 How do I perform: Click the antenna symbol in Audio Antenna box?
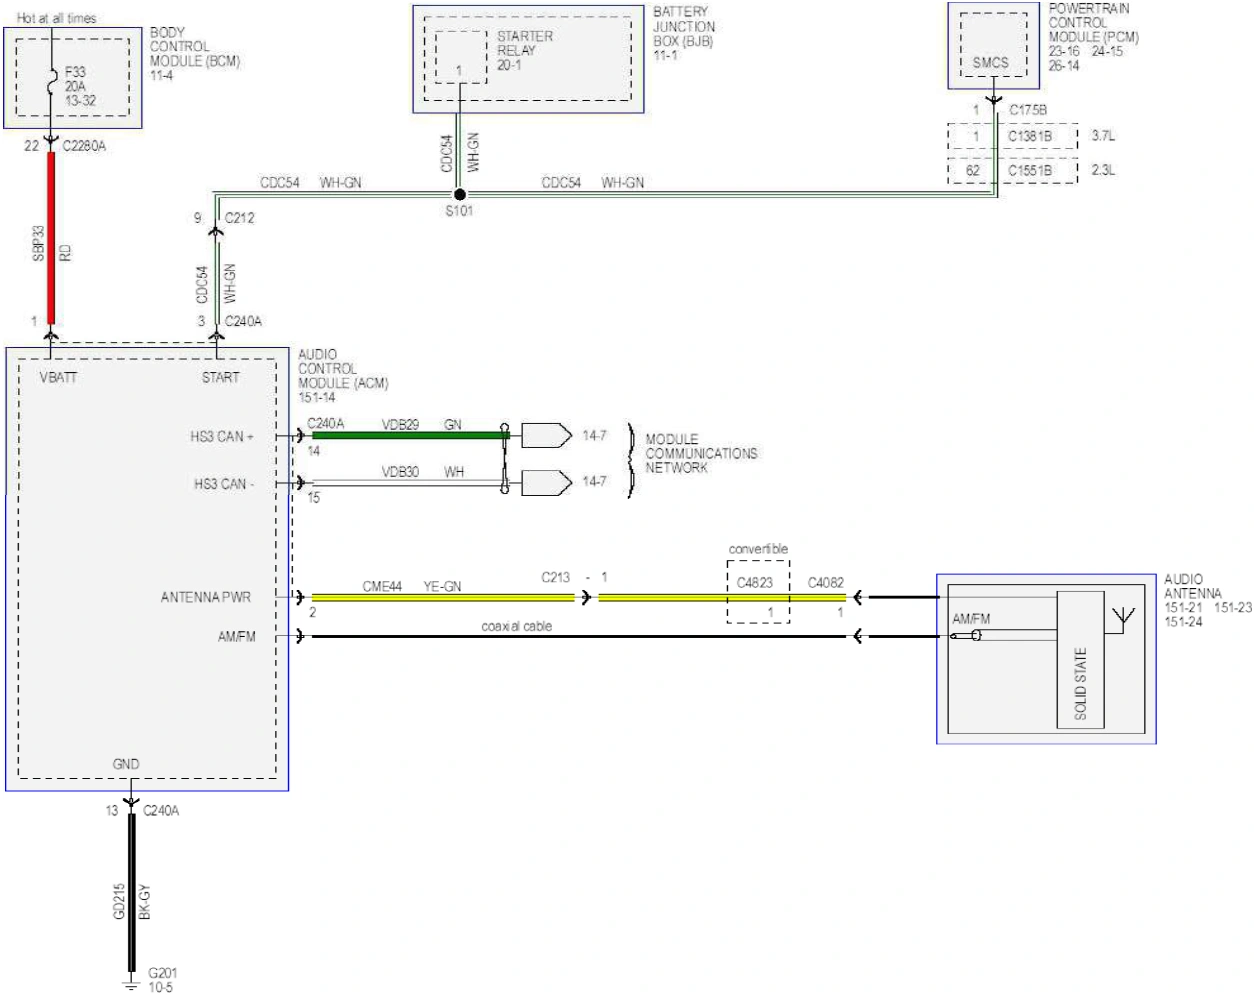tap(1125, 617)
